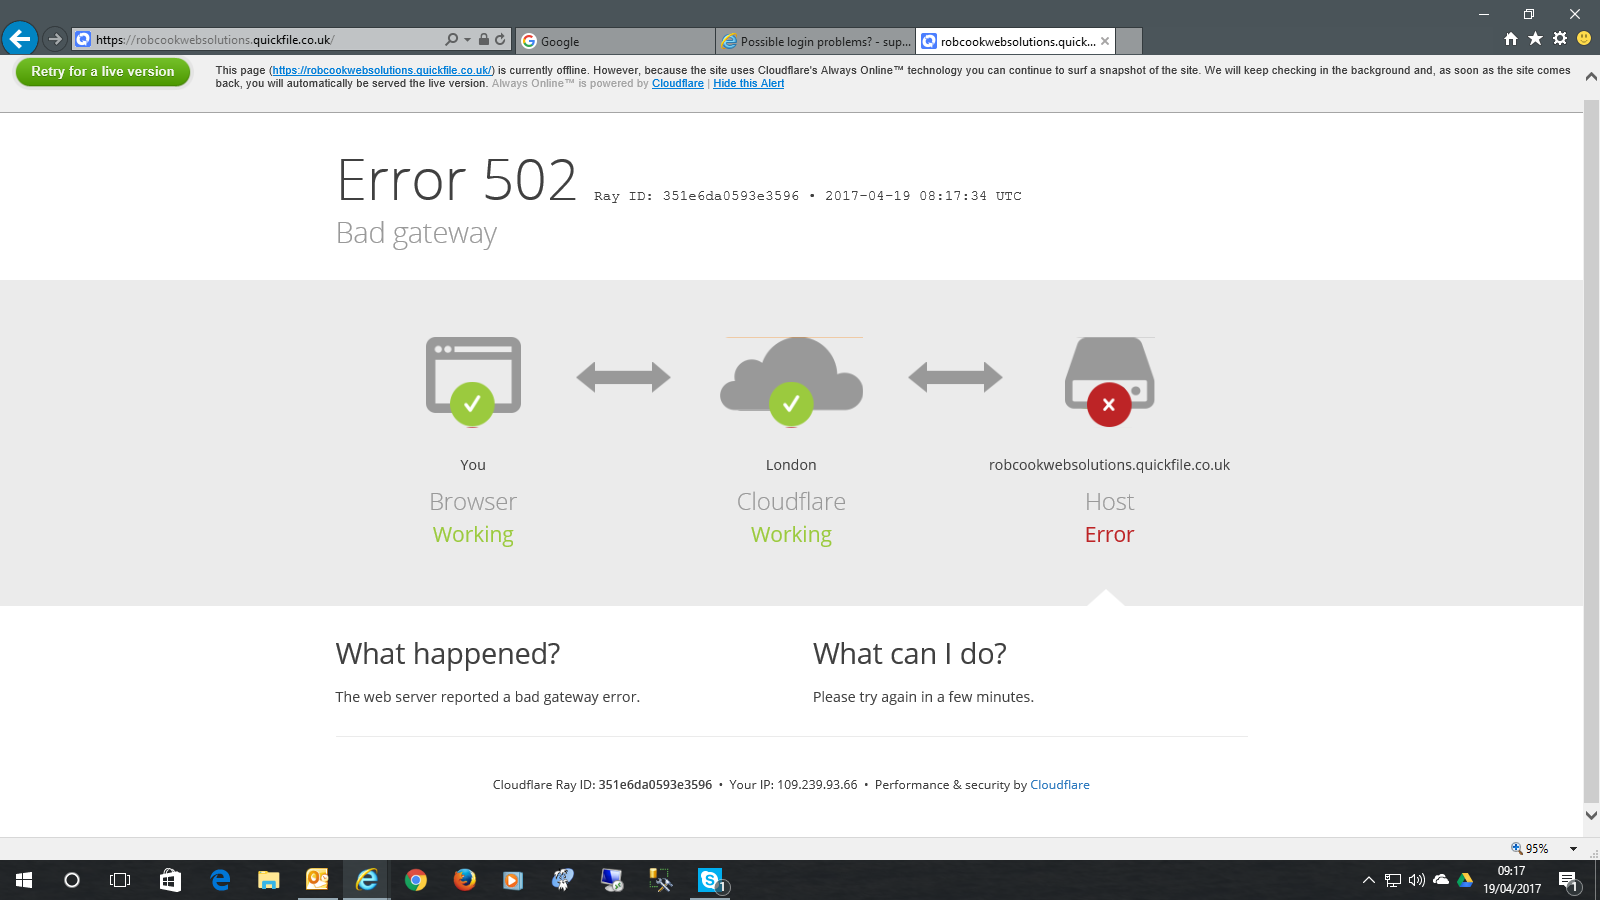This screenshot has height=900, width=1600.
Task: Click the Cloudflare cloud status icon
Action: (x=791, y=380)
